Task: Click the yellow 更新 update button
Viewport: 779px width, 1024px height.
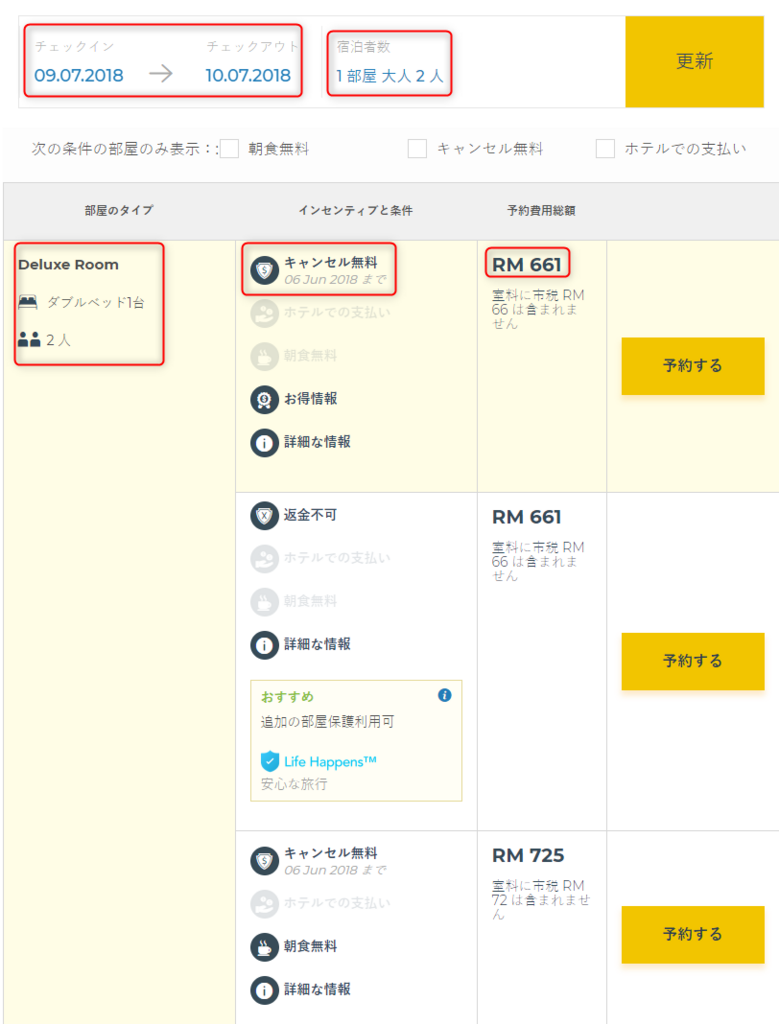Action: click(695, 61)
